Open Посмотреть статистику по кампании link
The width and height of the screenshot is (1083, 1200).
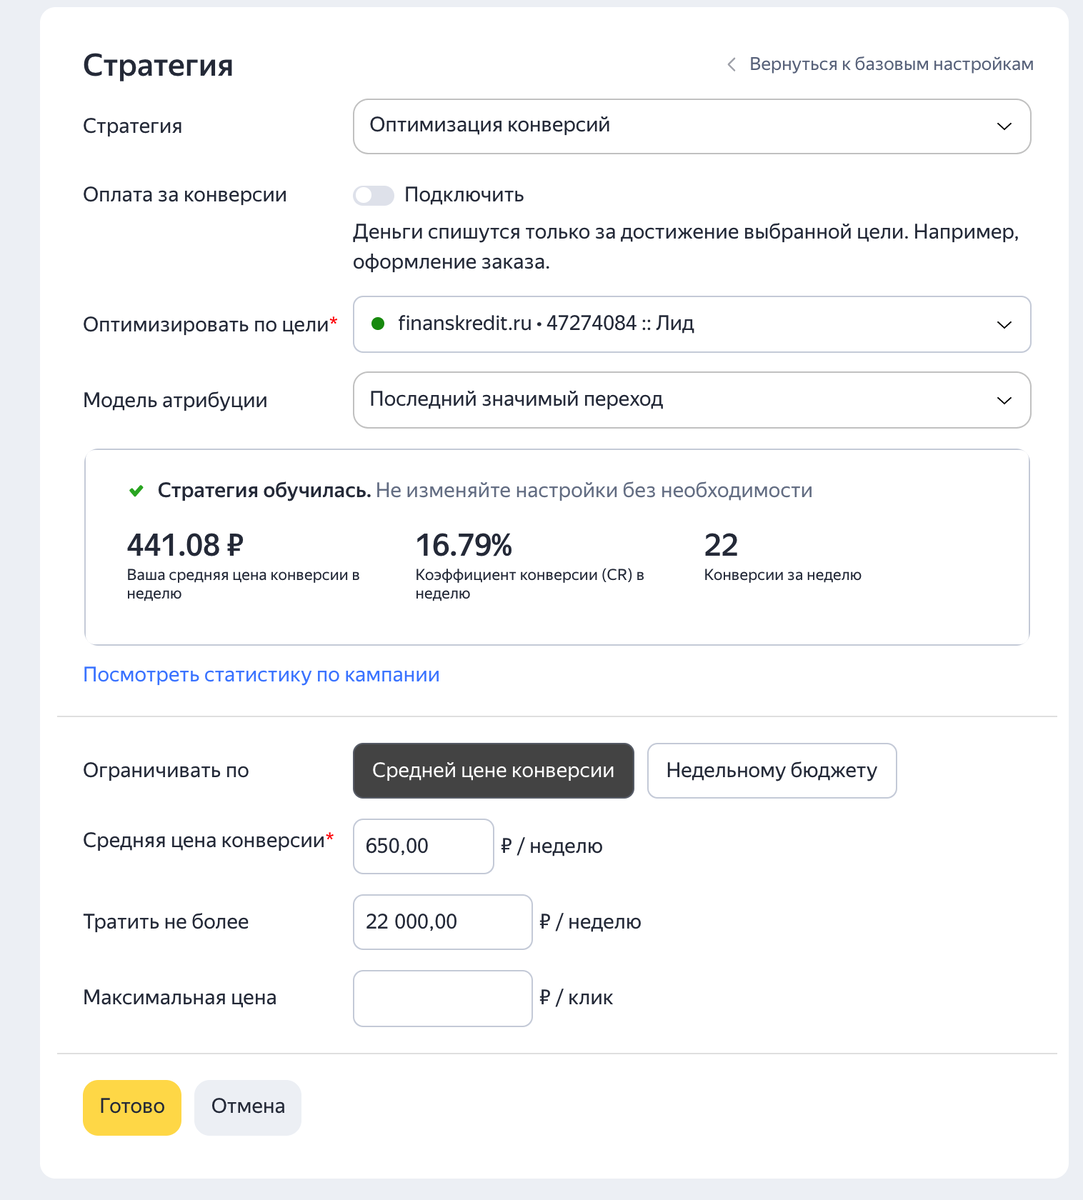[261, 675]
